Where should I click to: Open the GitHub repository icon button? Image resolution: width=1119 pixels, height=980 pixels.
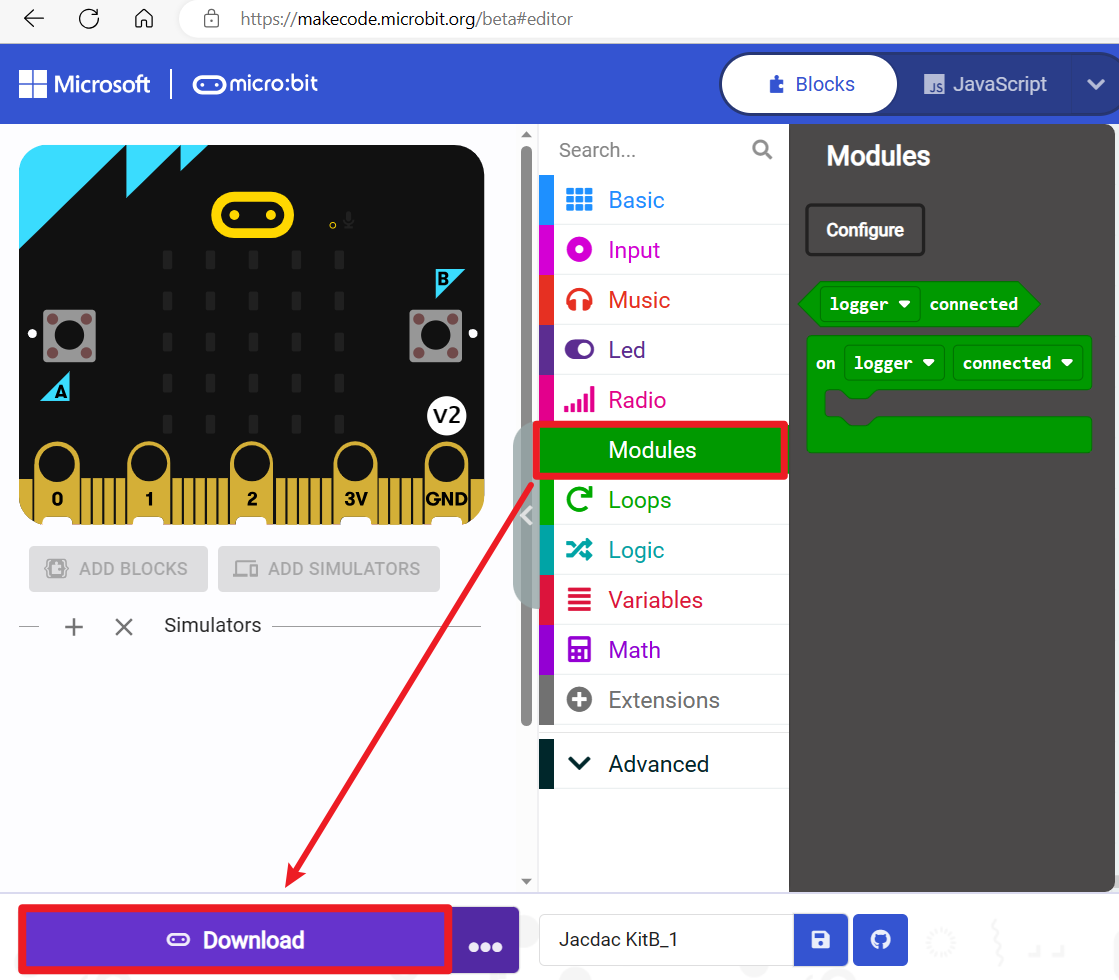(x=881, y=940)
